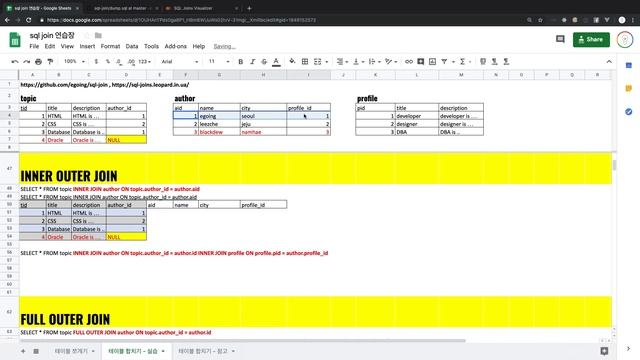Screen dimensions: 640x360
Task: Open the Help menu
Action: coord(199,47)
